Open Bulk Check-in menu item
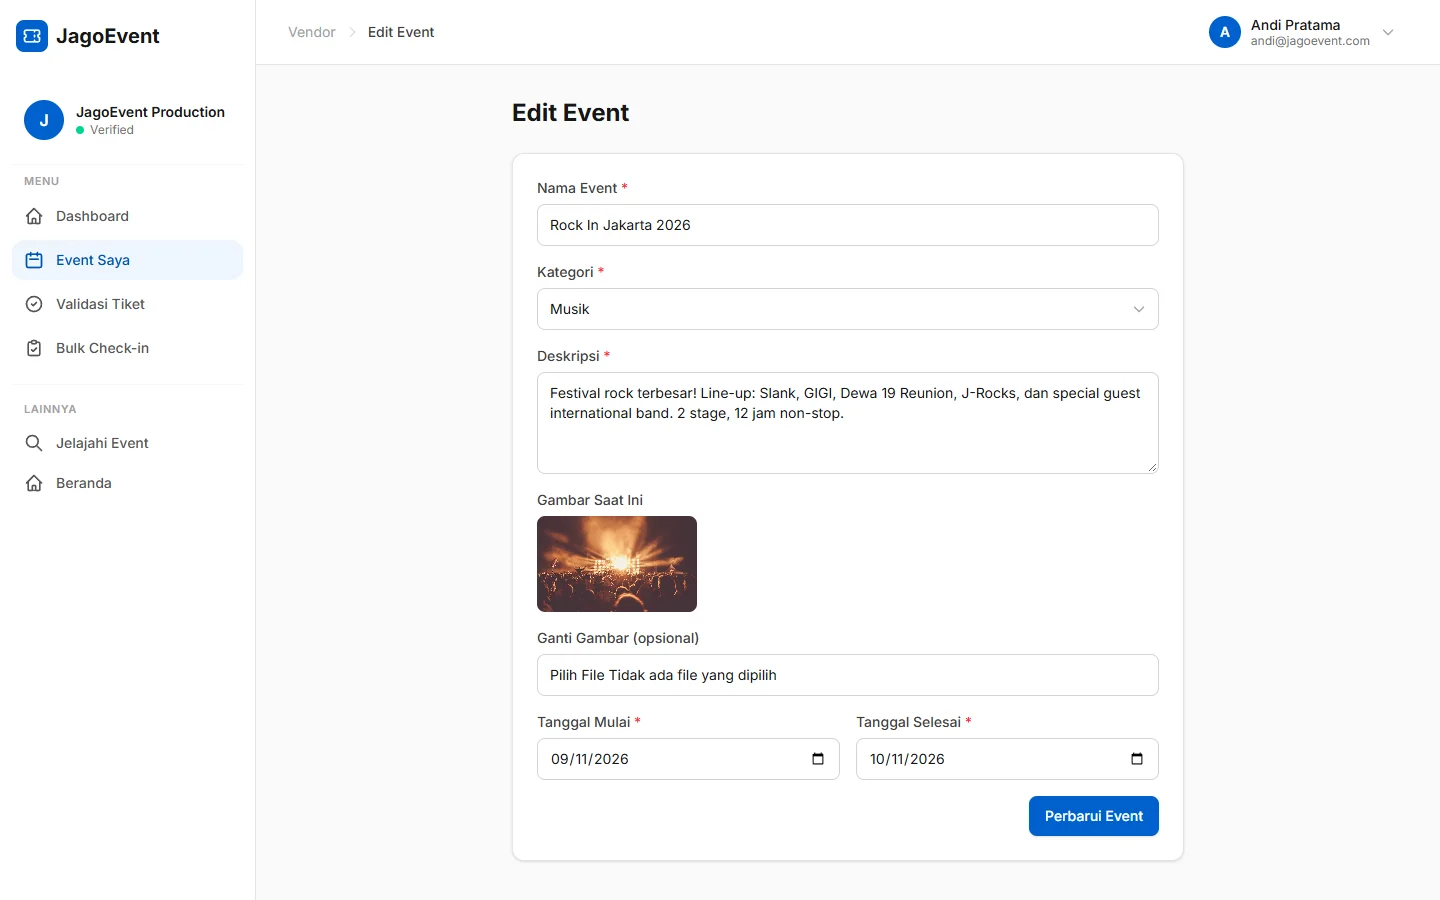This screenshot has width=1440, height=900. (128, 348)
